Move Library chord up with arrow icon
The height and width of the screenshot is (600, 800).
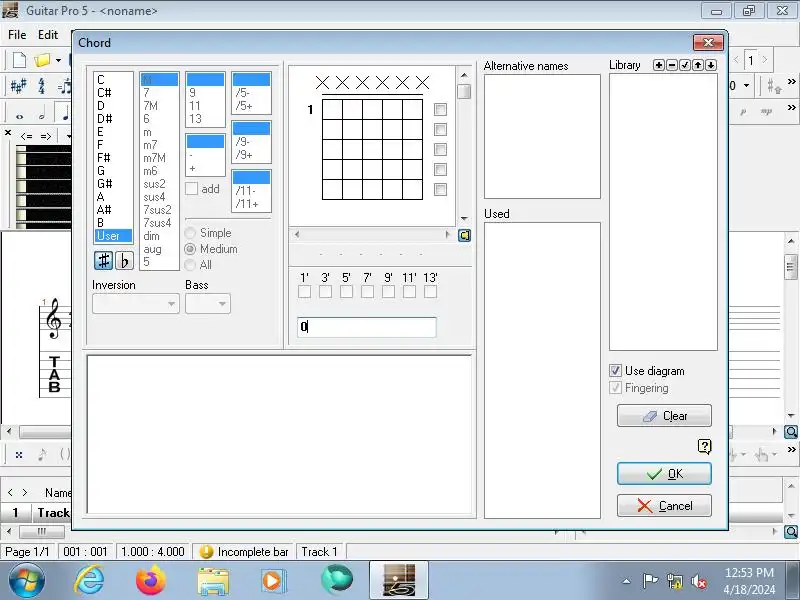(x=697, y=65)
